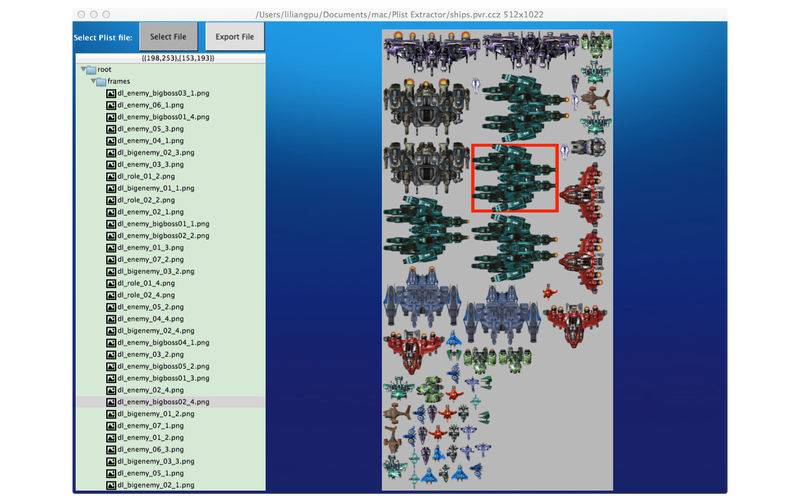Click image icon of dl_enemy_03_3.png
Viewport: 800px width, 500px height.
[x=111, y=164]
